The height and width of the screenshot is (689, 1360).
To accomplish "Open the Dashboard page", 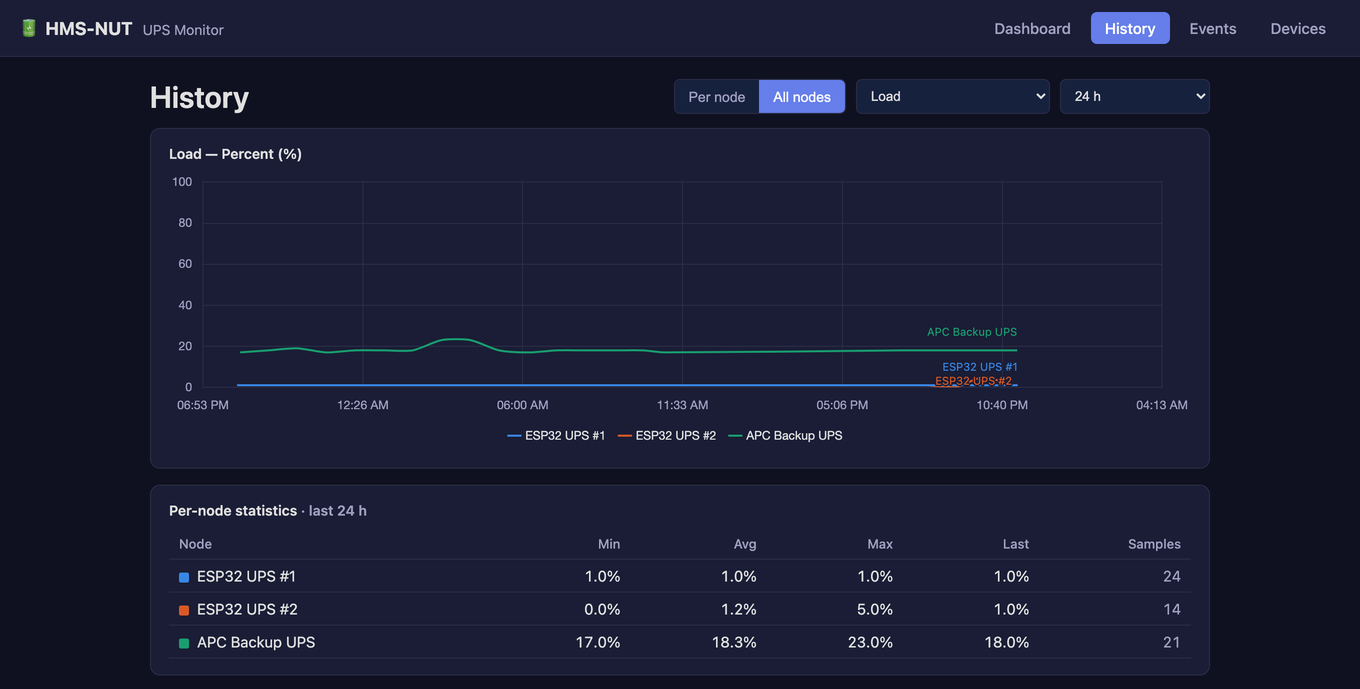I will (1032, 28).
